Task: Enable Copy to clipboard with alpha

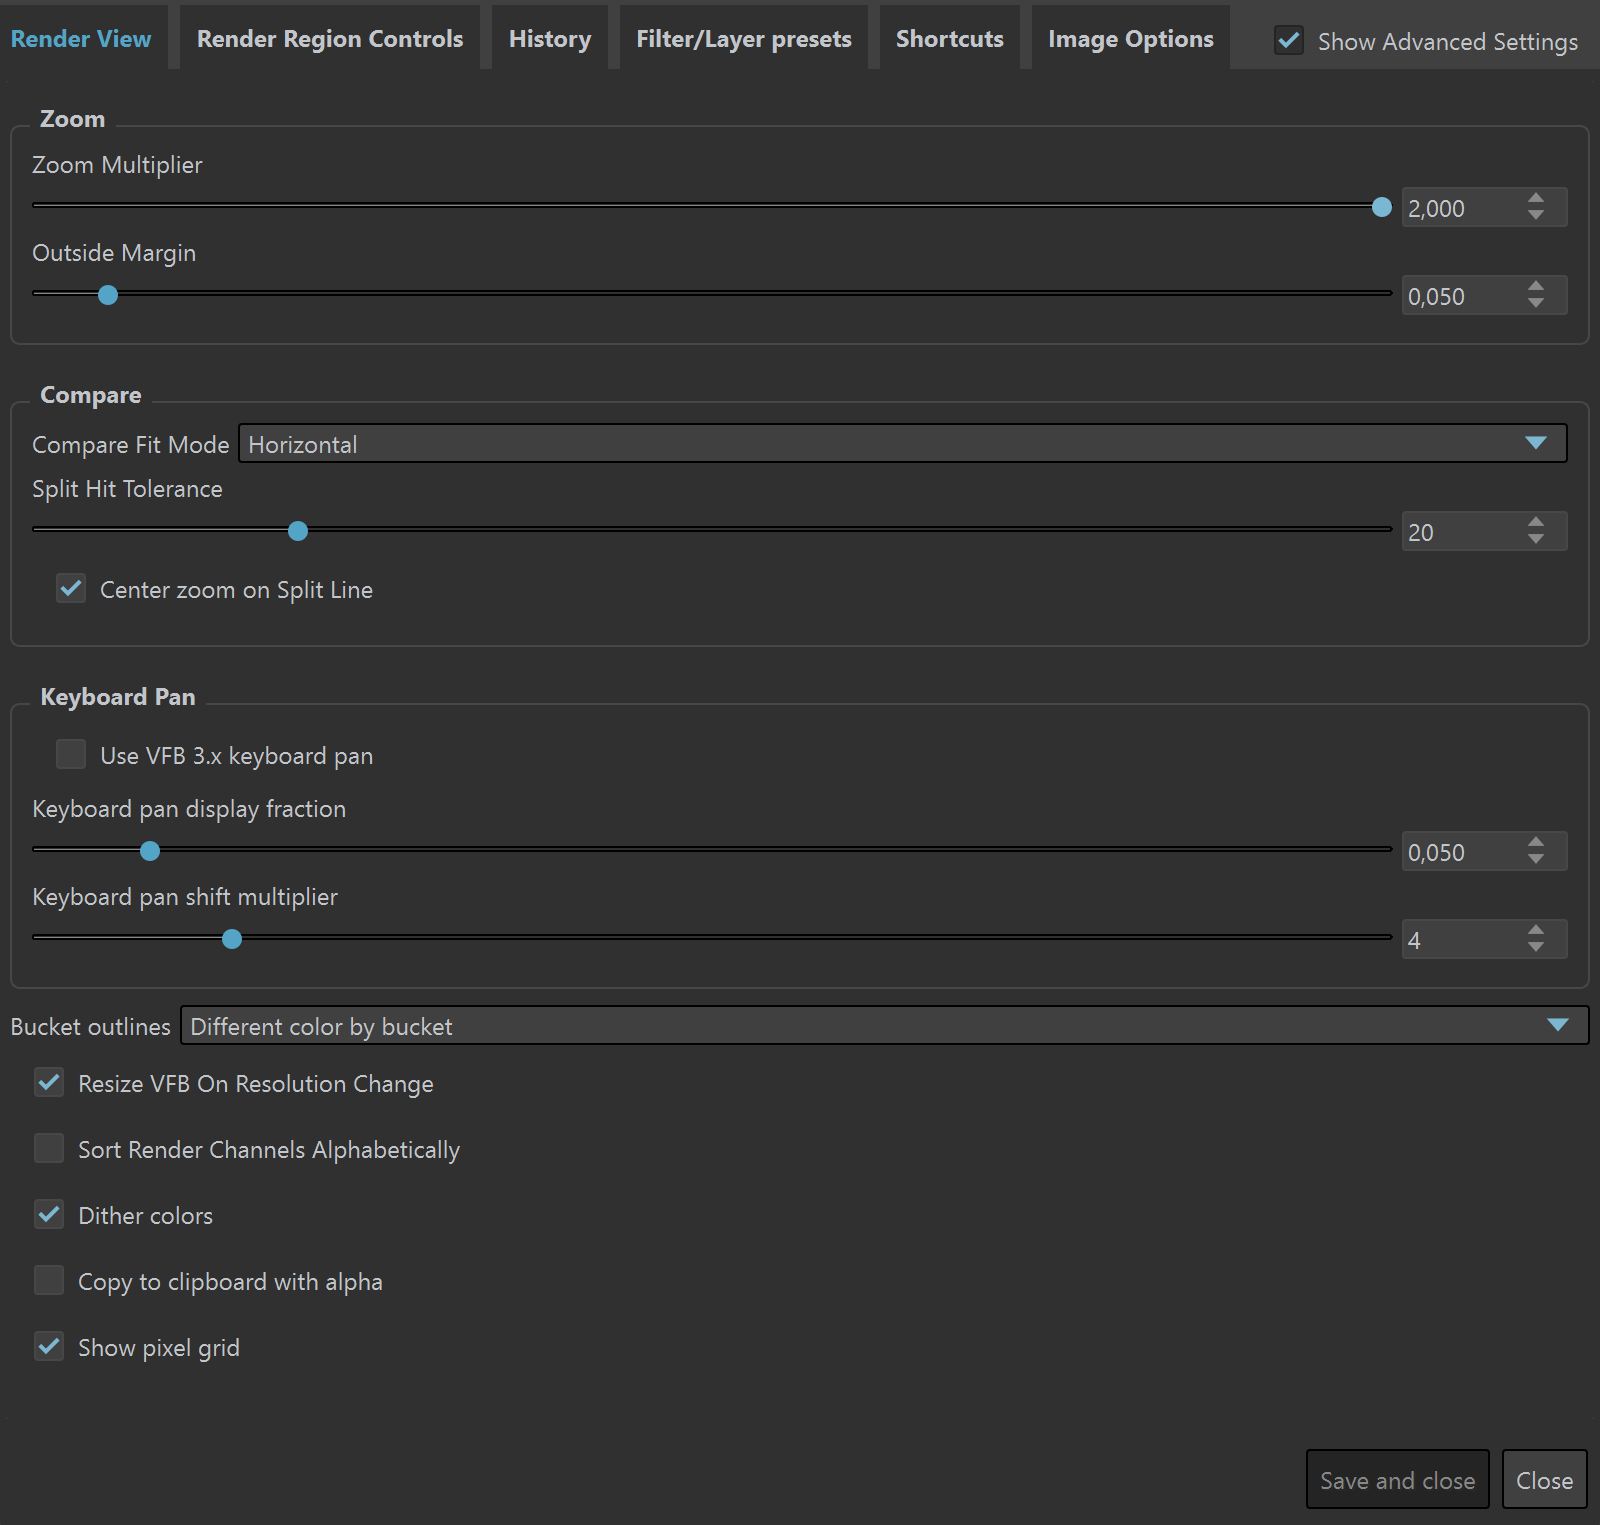Action: [49, 1280]
